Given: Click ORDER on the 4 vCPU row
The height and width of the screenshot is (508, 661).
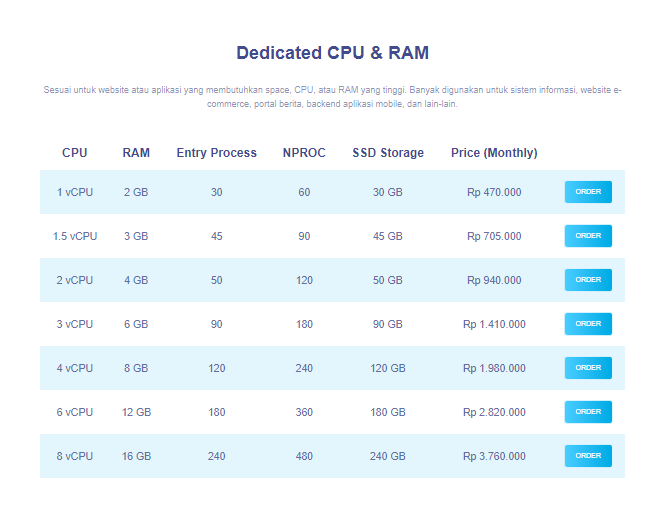Looking at the screenshot, I should pyautogui.click(x=588, y=368).
